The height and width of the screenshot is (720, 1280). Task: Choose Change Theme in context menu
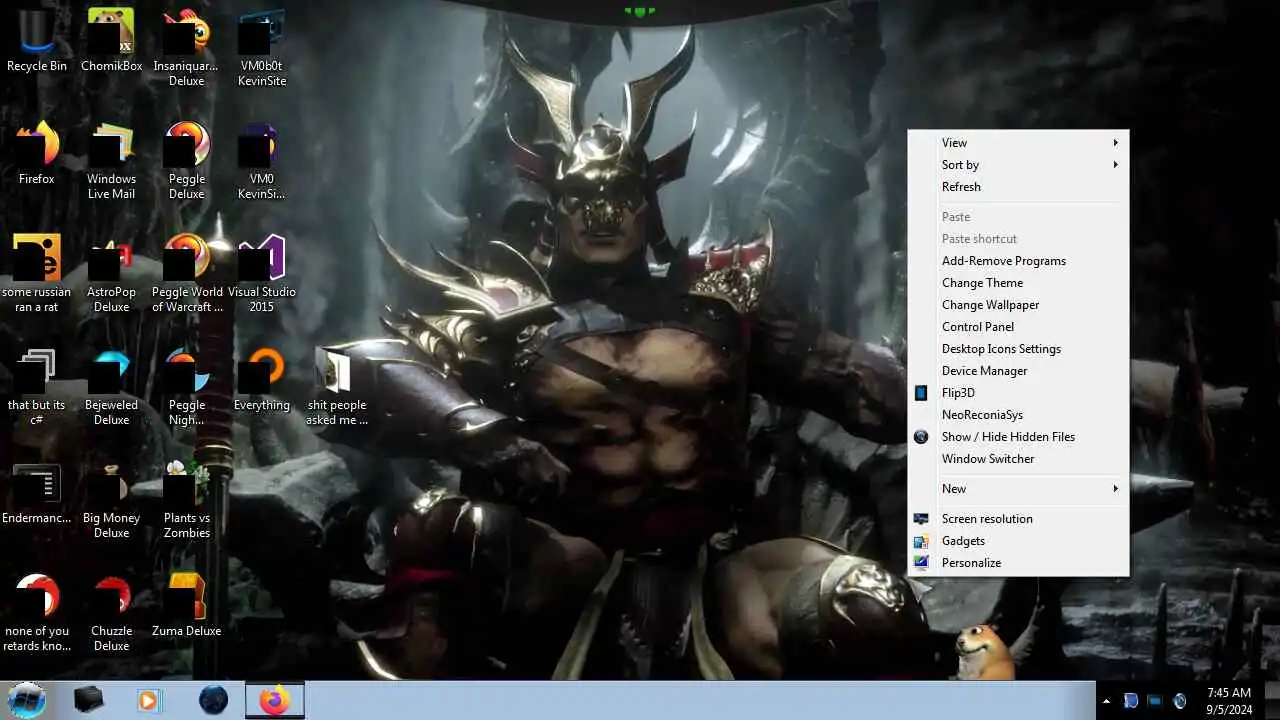[1018, 283]
